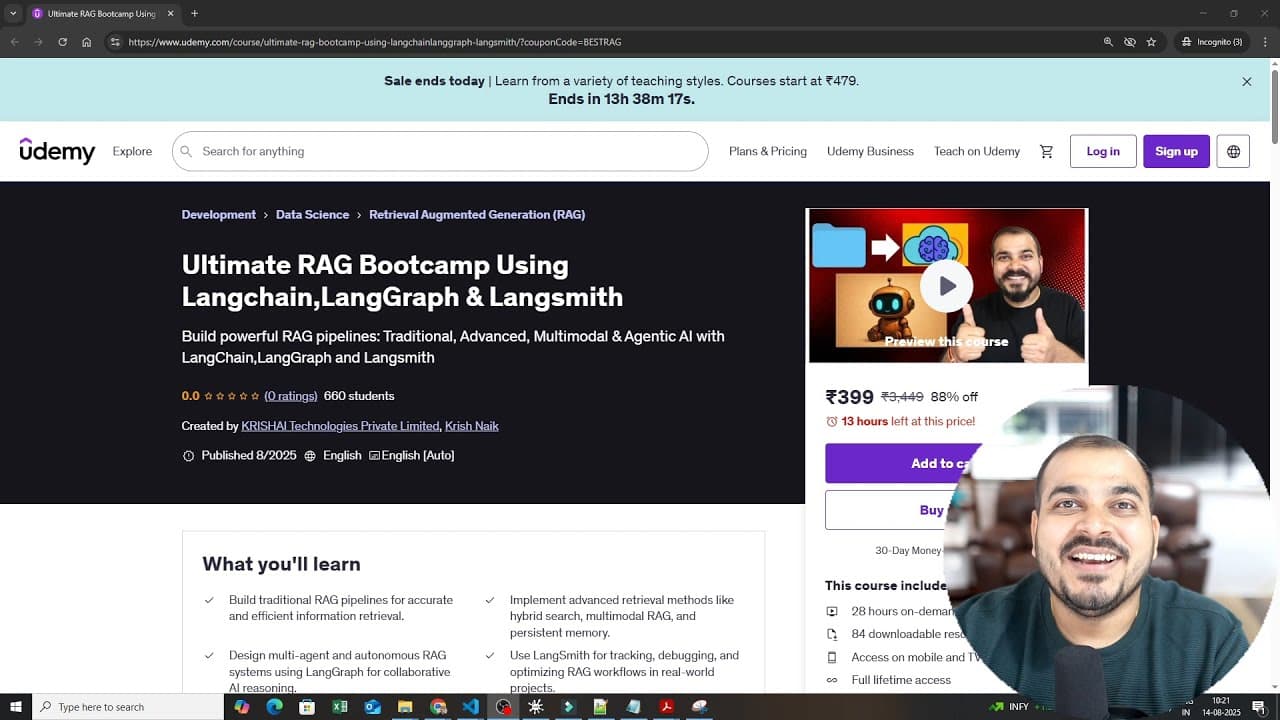Go to Udemy Business
This screenshot has width=1280, height=720.
[x=870, y=151]
